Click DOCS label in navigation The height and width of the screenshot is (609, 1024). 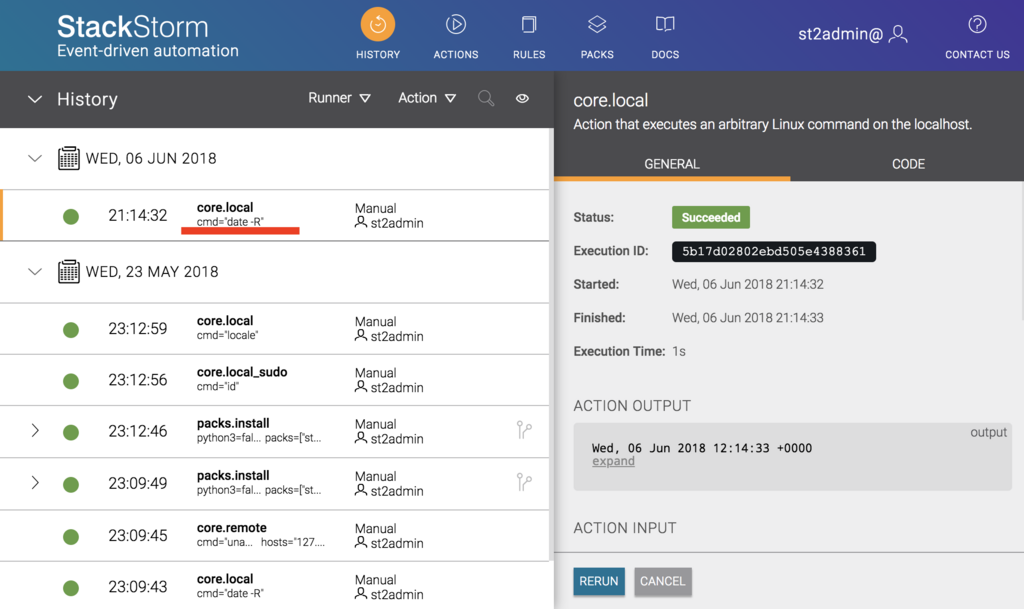click(x=665, y=55)
